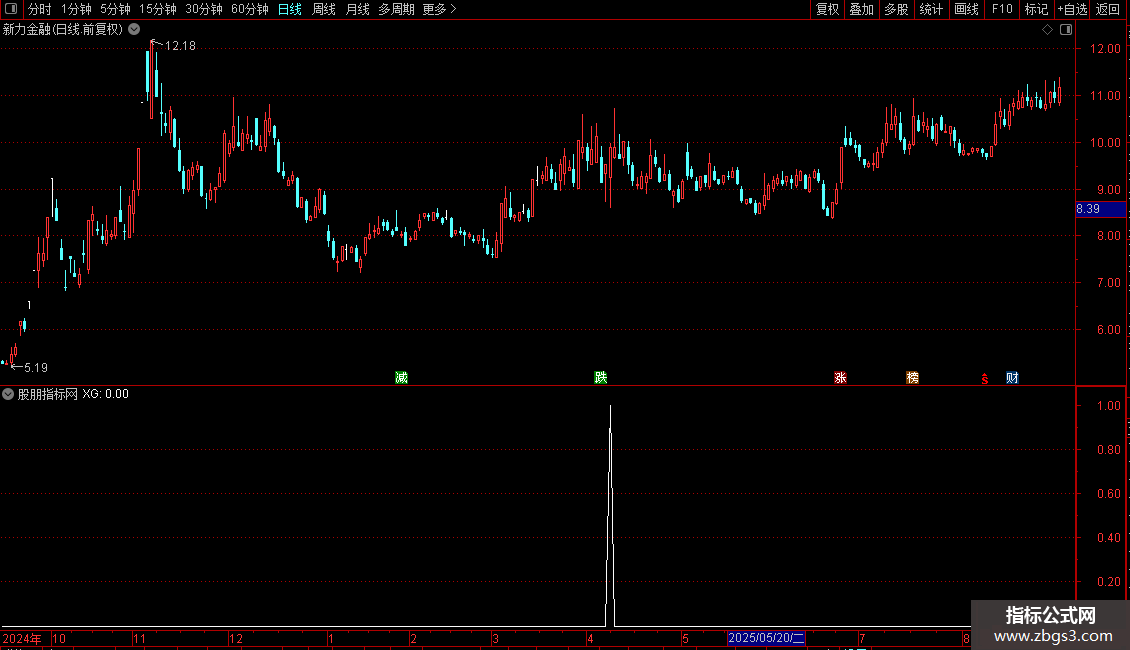The width and height of the screenshot is (1130, 650).
Task: Add stock with +自选 button
Action: [x=1072, y=9]
